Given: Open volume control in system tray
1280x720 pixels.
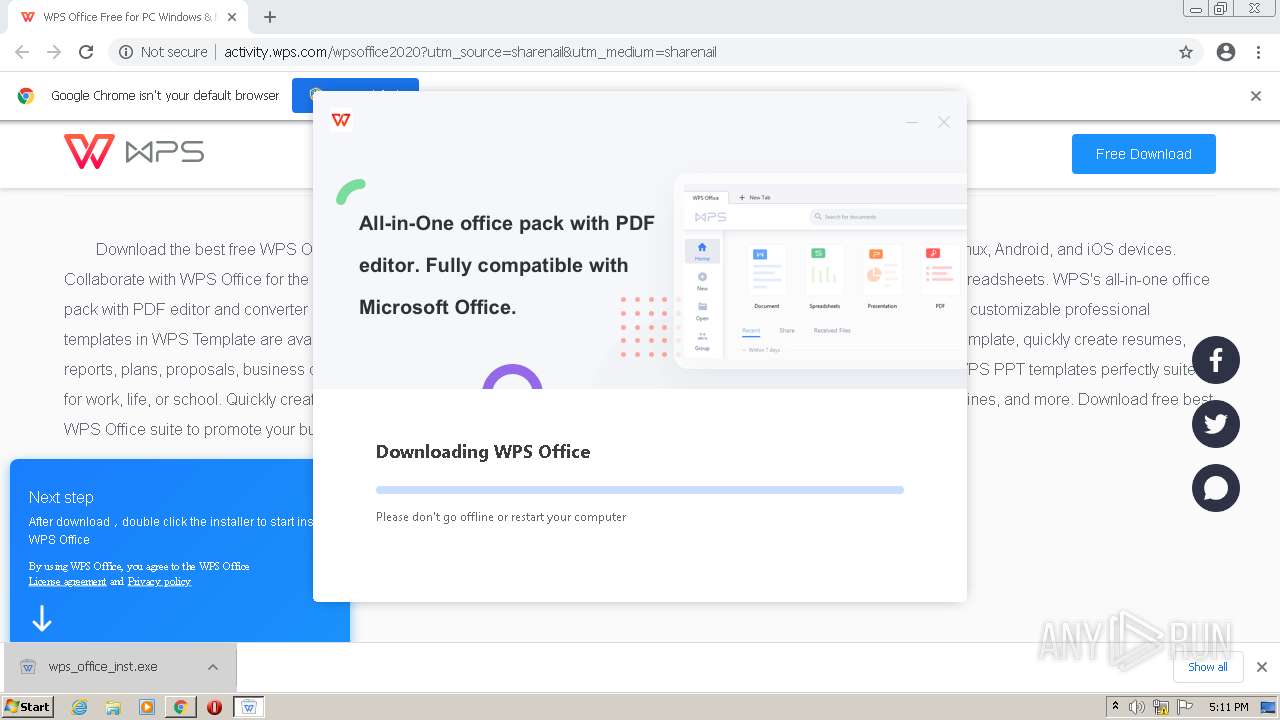Looking at the screenshot, I should [1137, 707].
